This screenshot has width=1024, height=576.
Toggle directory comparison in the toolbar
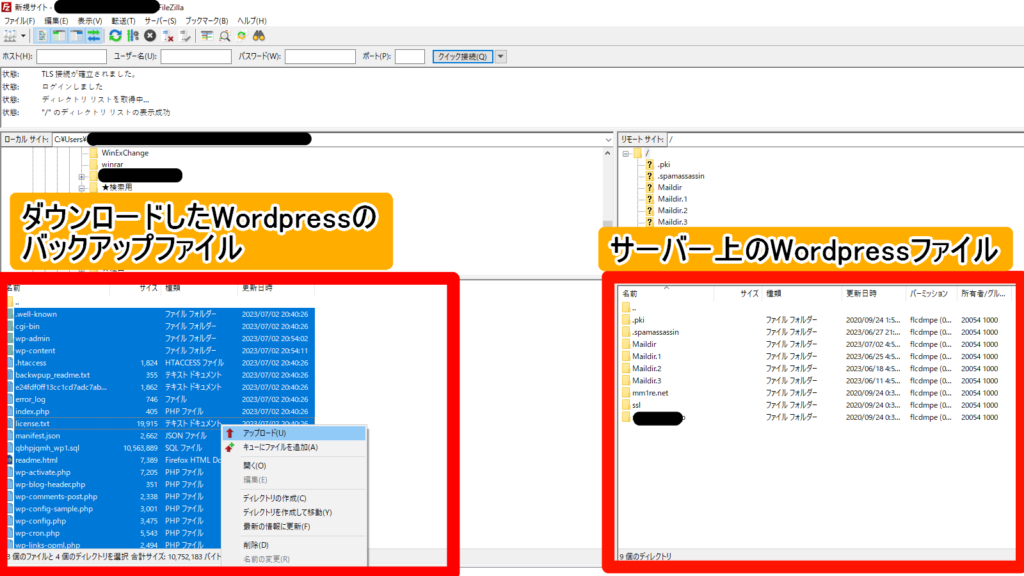225,36
